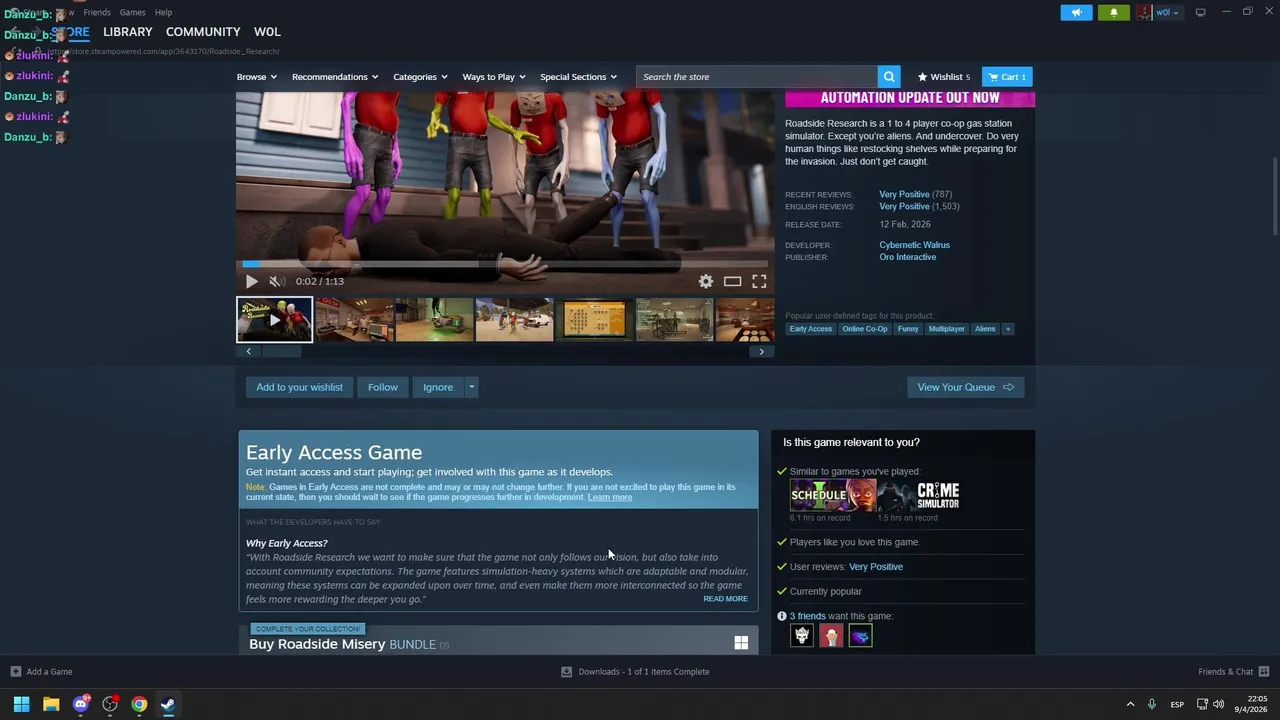Viewport: 1280px width, 720px height.
Task: Open the first friend avatar with skull
Action: pyautogui.click(x=802, y=636)
